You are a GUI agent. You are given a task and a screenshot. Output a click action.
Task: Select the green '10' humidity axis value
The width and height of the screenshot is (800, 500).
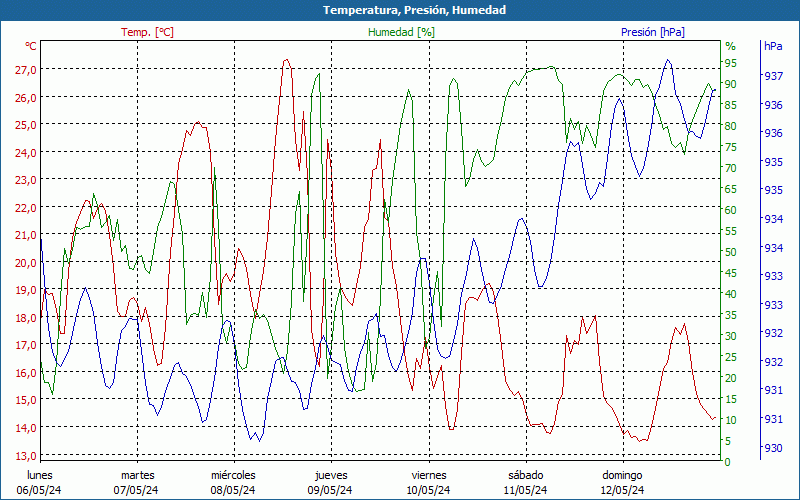731,419
